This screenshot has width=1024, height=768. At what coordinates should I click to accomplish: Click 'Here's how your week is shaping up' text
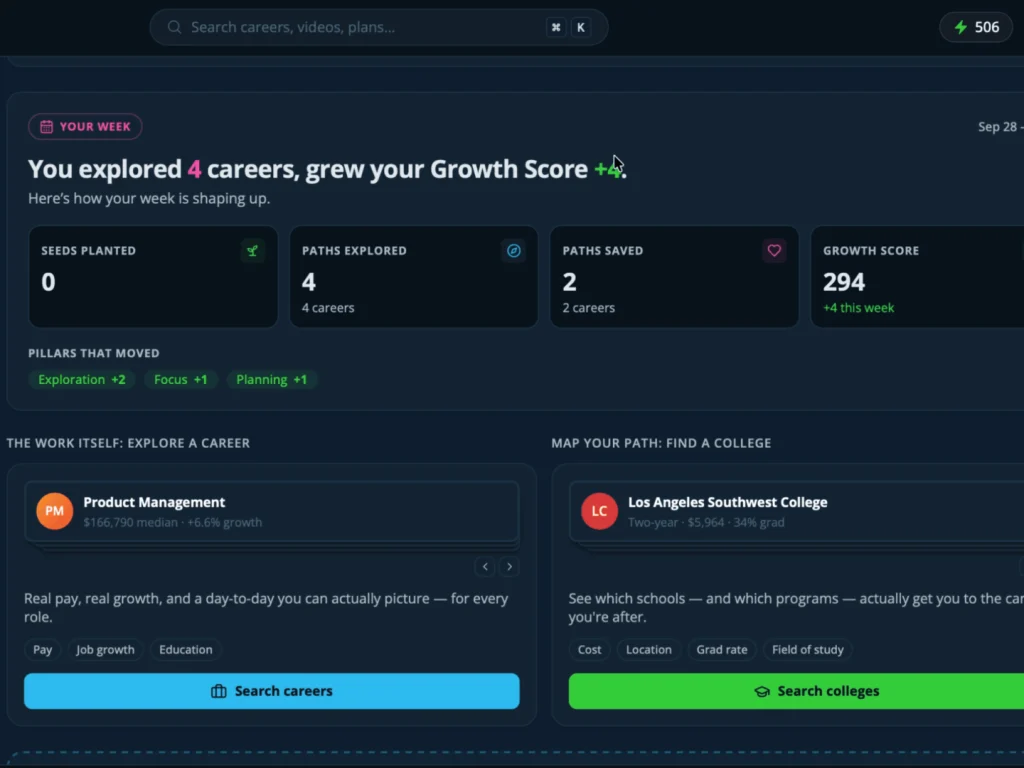(149, 199)
